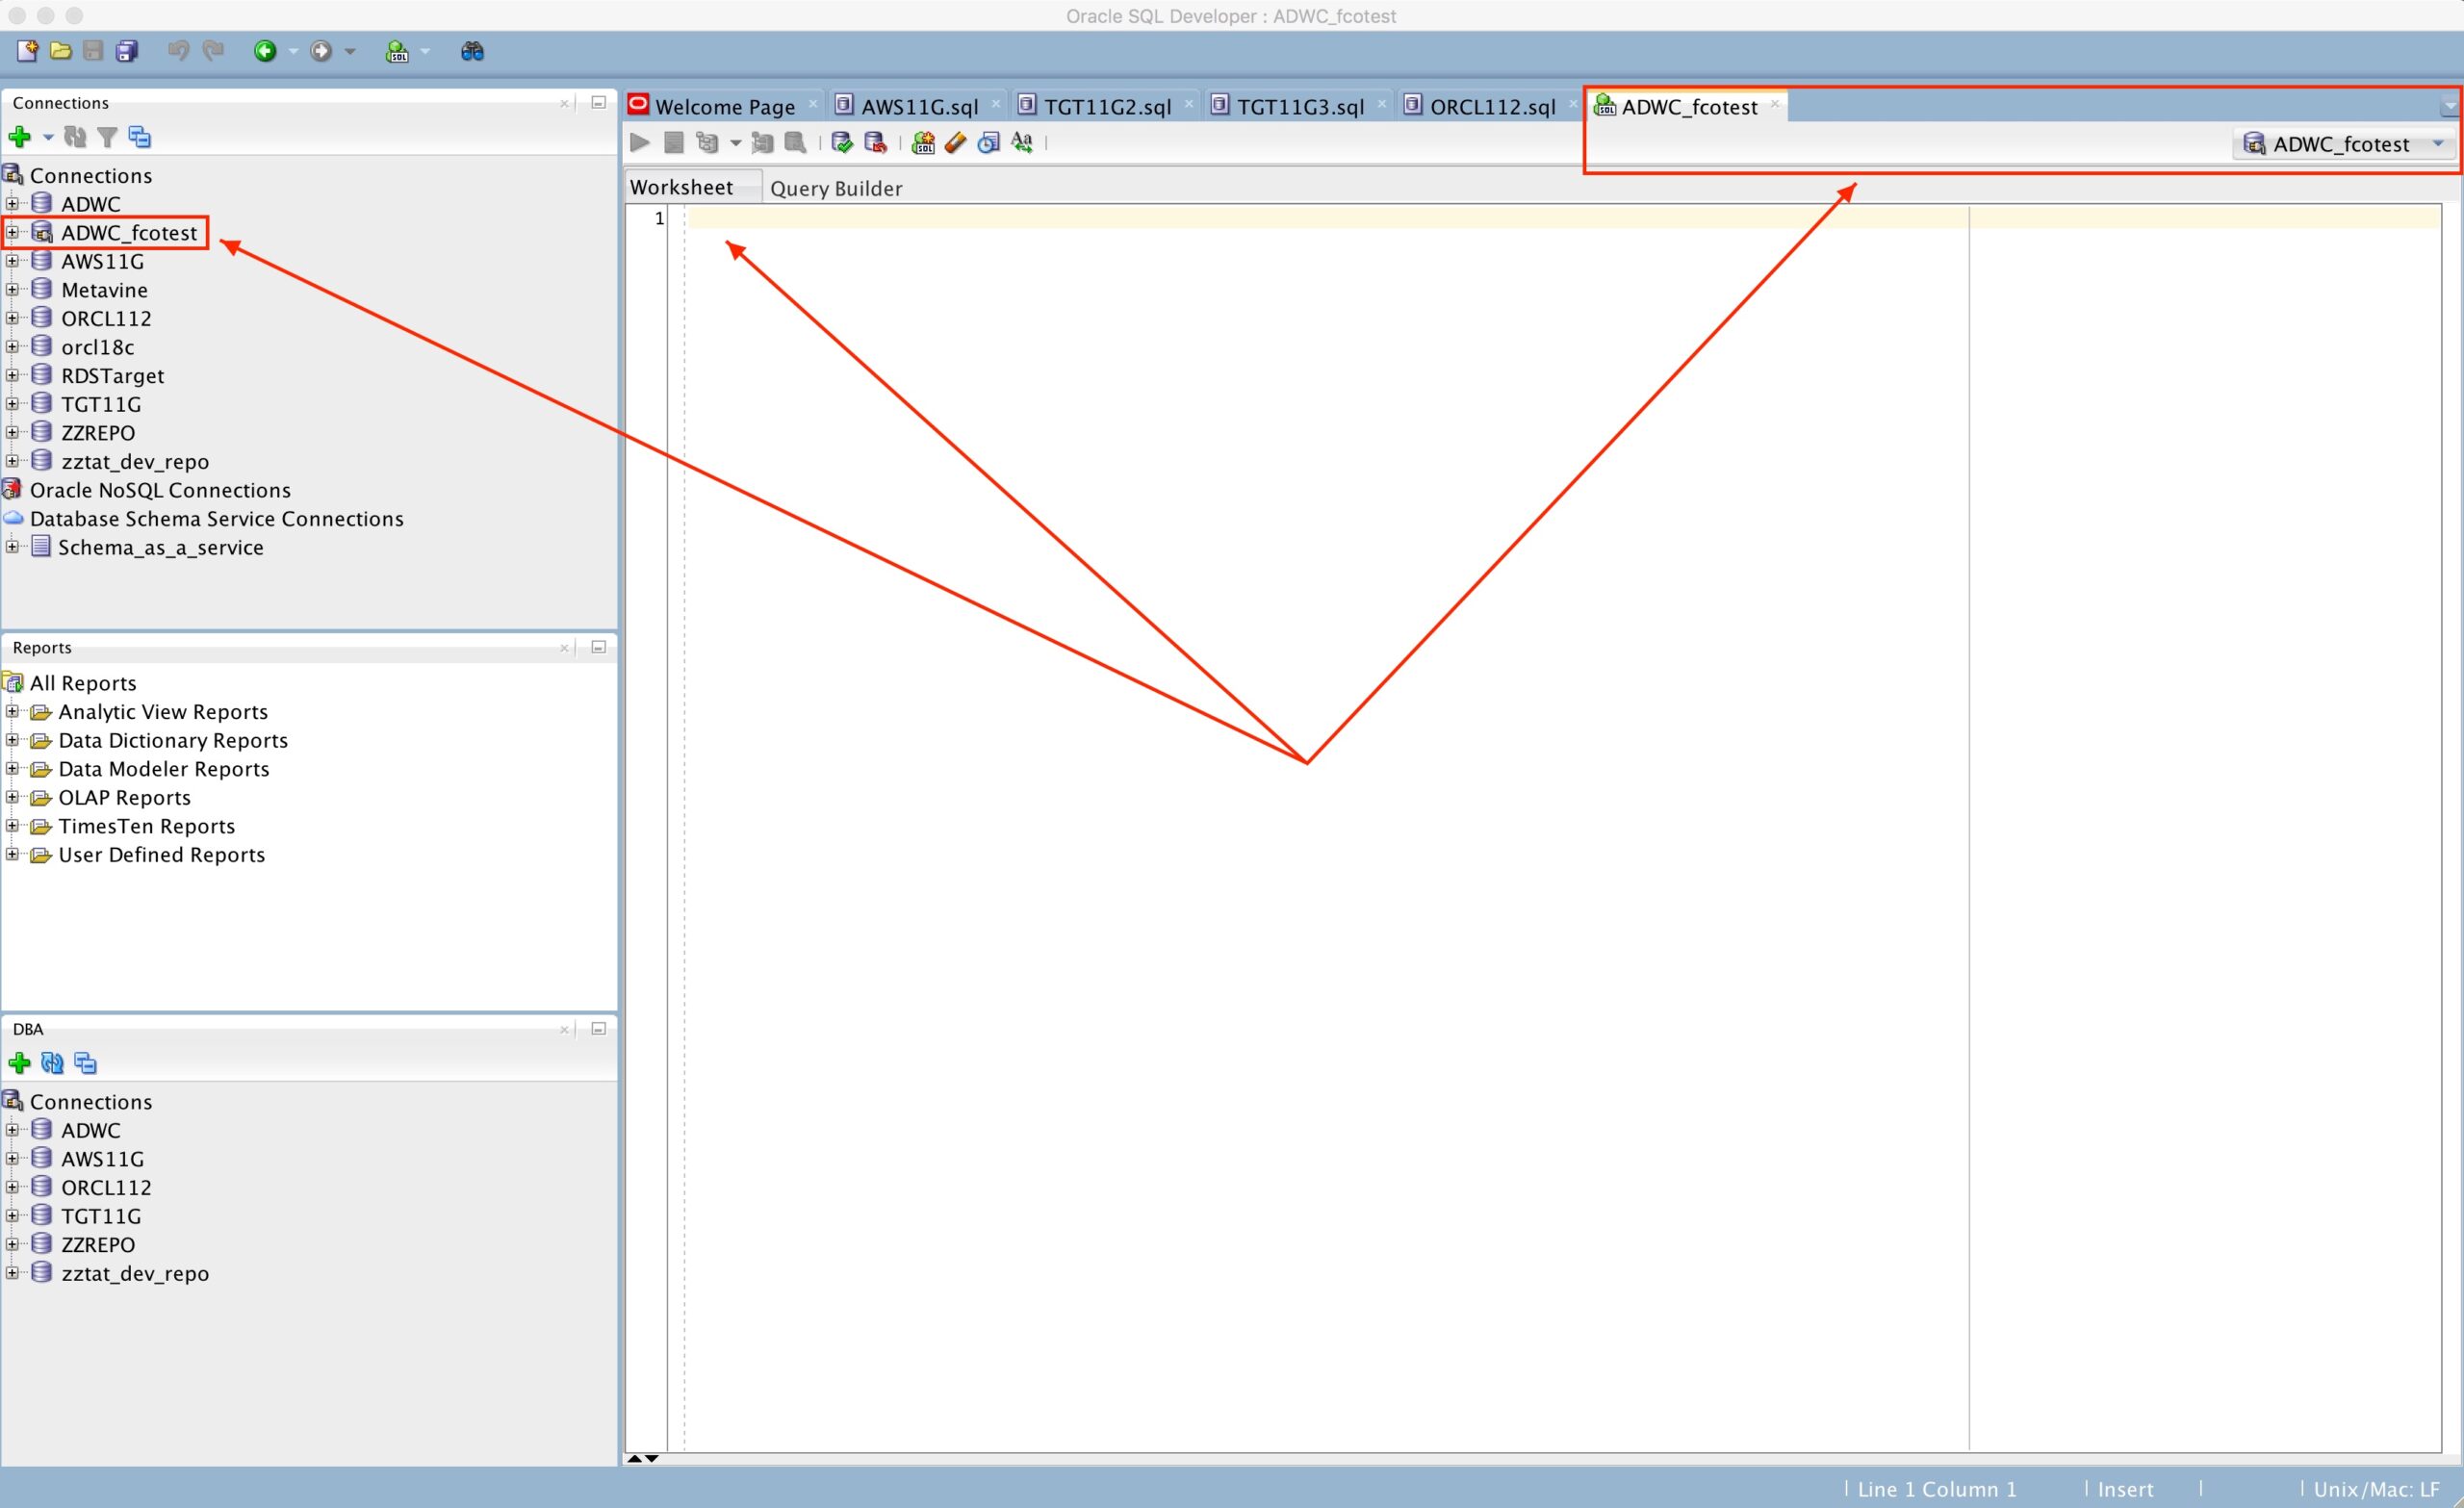Click the Run Statement play icon
Image resolution: width=2464 pixels, height=1508 pixels.
point(640,143)
